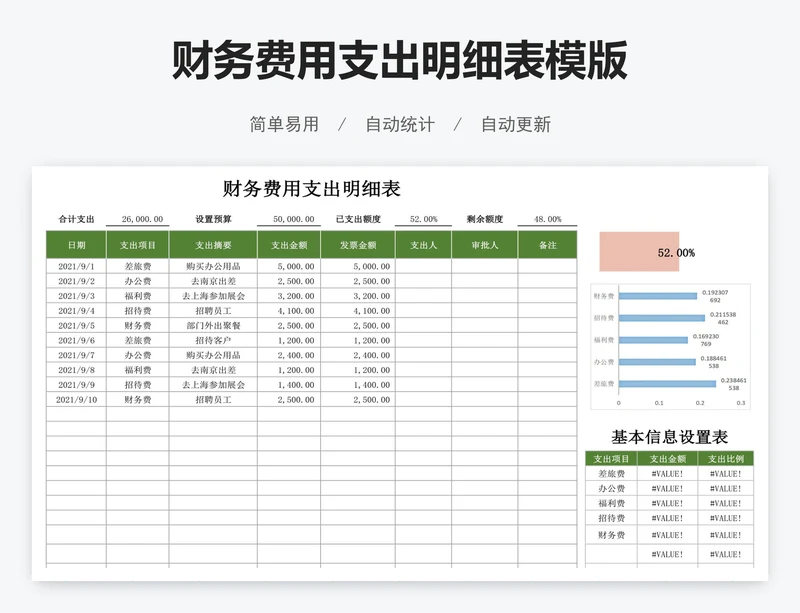
Task: Select 发票金额 3,200.00 in 2021/9/3 row
Action: pyautogui.click(x=358, y=296)
